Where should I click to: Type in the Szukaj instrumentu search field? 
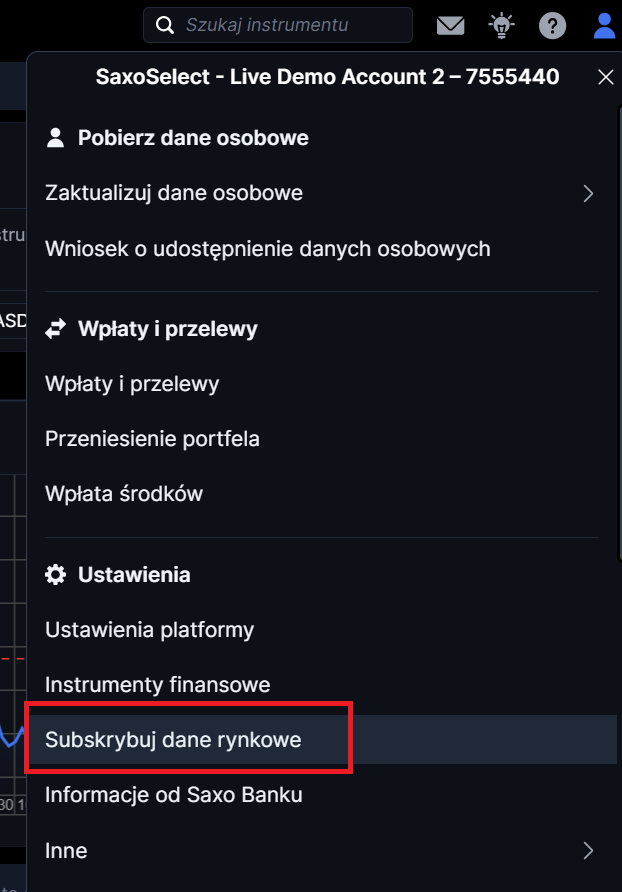coord(290,25)
